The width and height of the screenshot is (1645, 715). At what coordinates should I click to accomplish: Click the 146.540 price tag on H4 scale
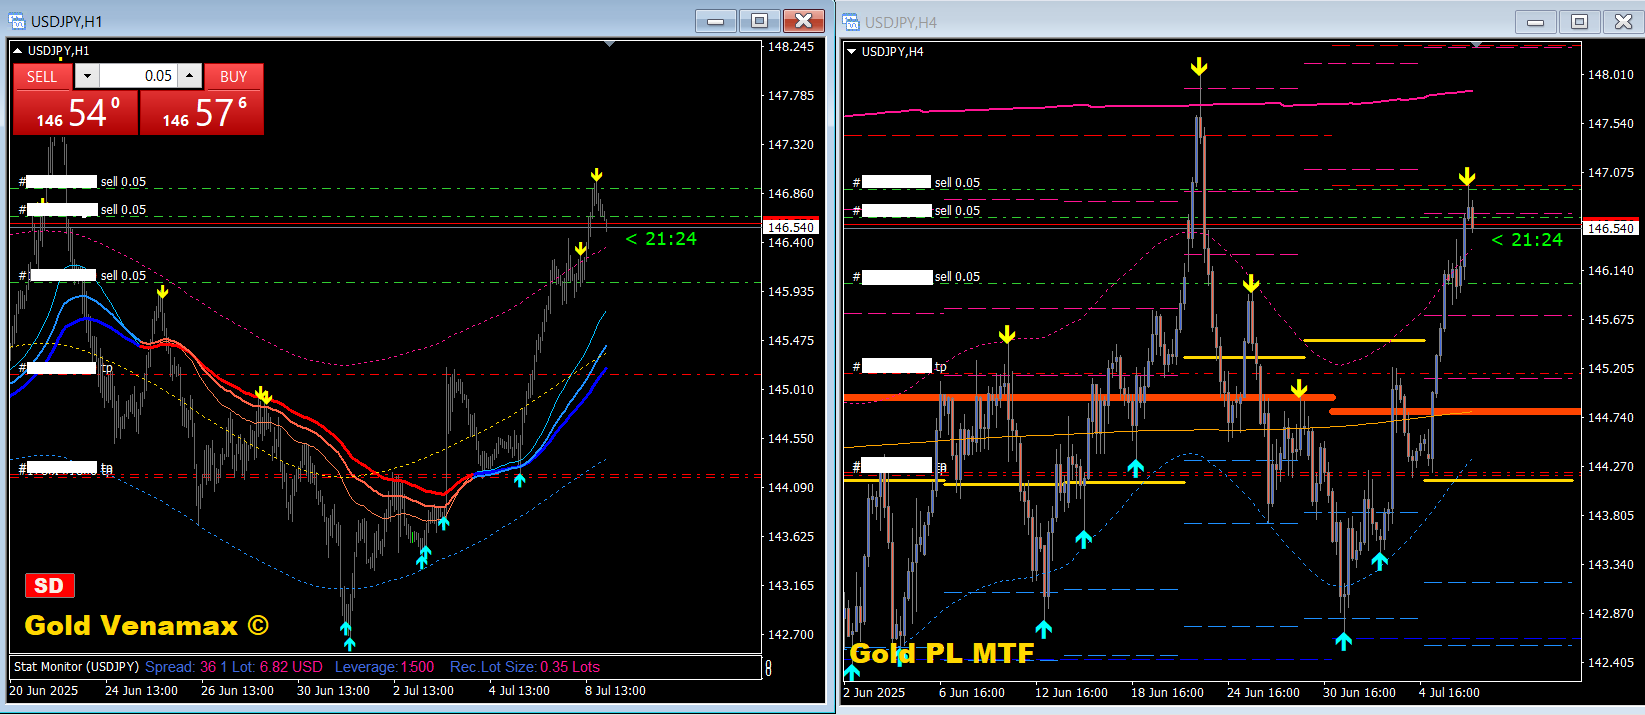1611,228
